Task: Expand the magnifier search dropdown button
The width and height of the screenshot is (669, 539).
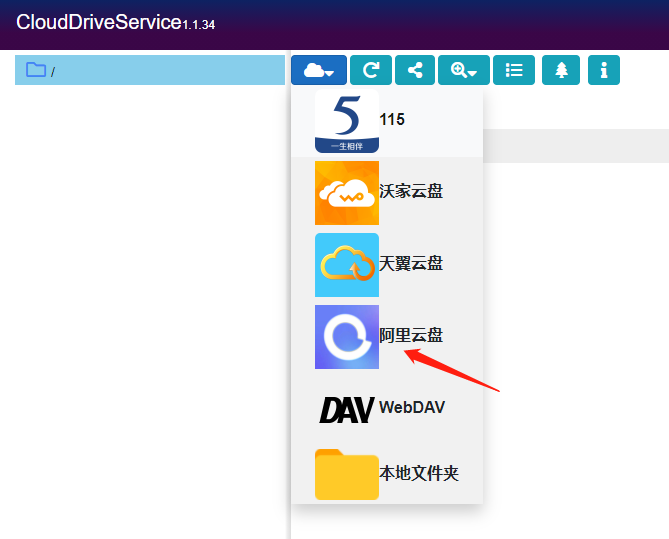Action: 464,70
